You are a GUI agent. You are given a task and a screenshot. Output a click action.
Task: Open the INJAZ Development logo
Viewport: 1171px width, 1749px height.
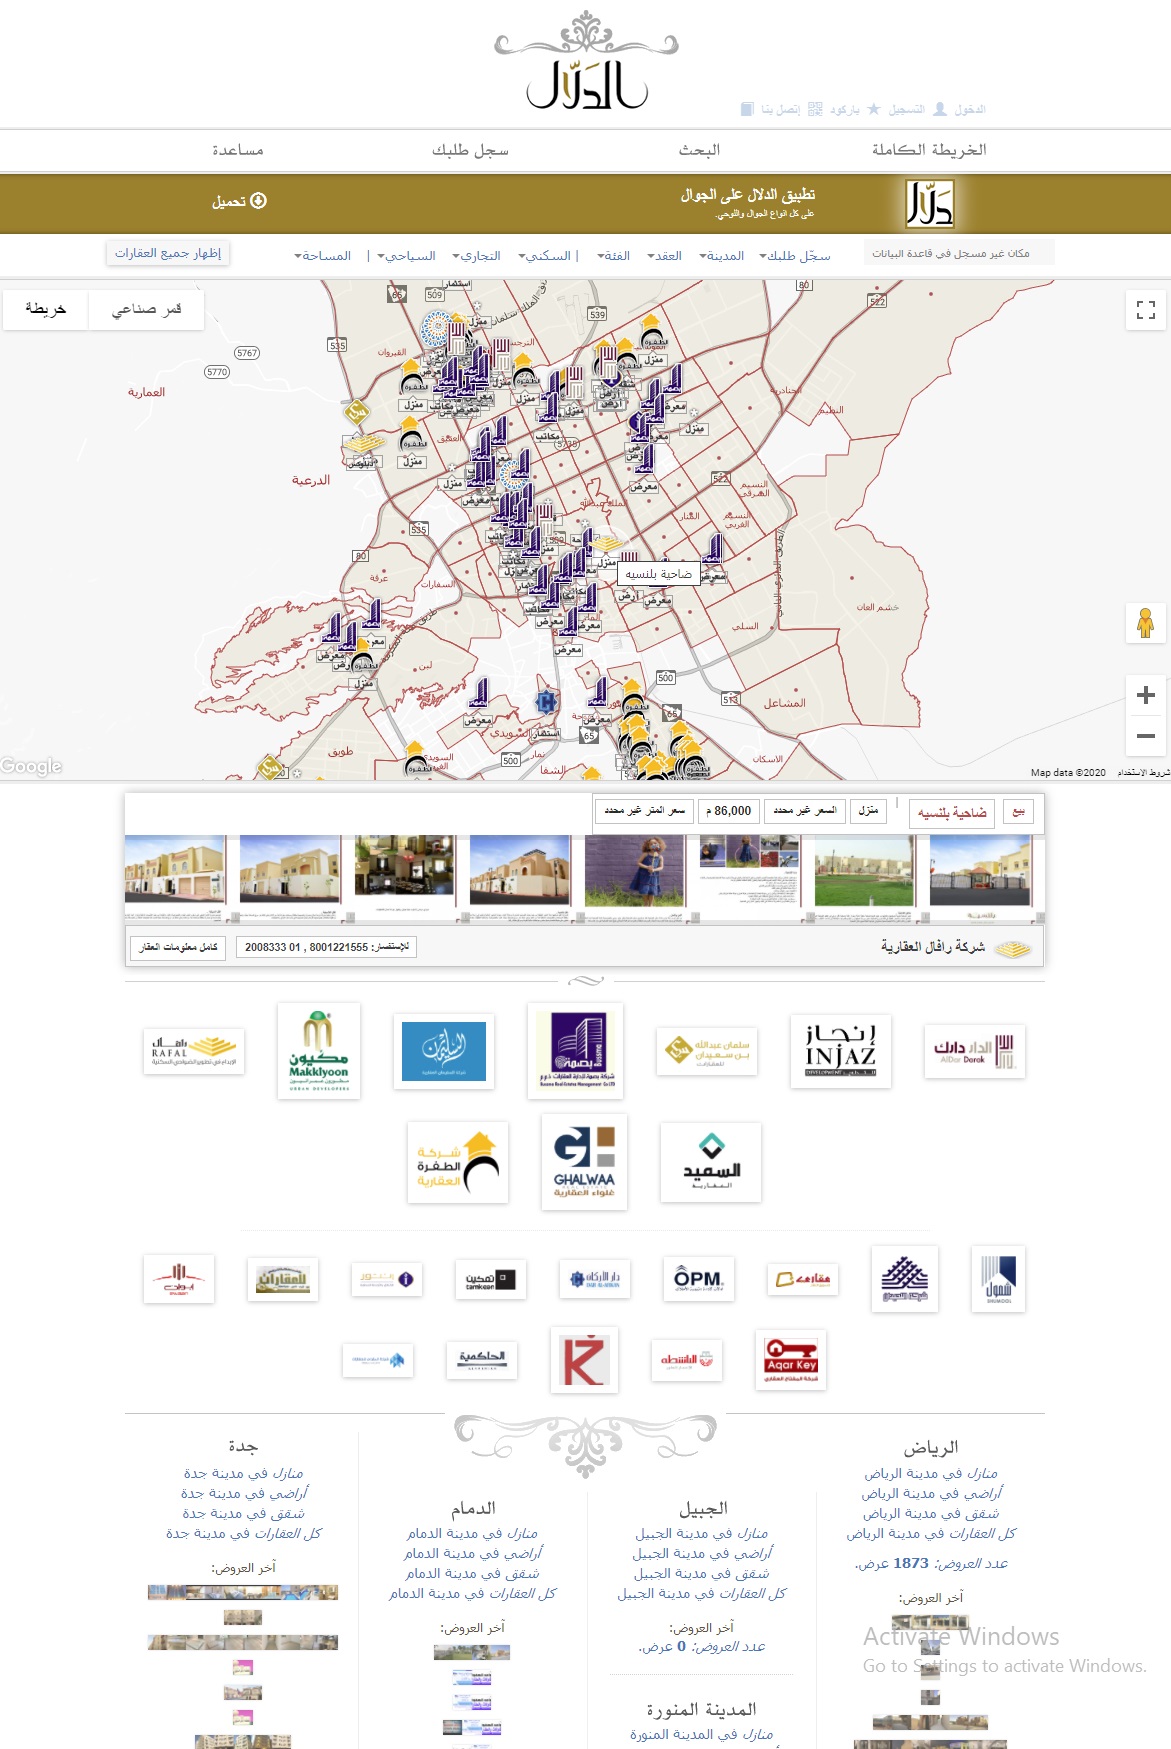(x=841, y=1051)
